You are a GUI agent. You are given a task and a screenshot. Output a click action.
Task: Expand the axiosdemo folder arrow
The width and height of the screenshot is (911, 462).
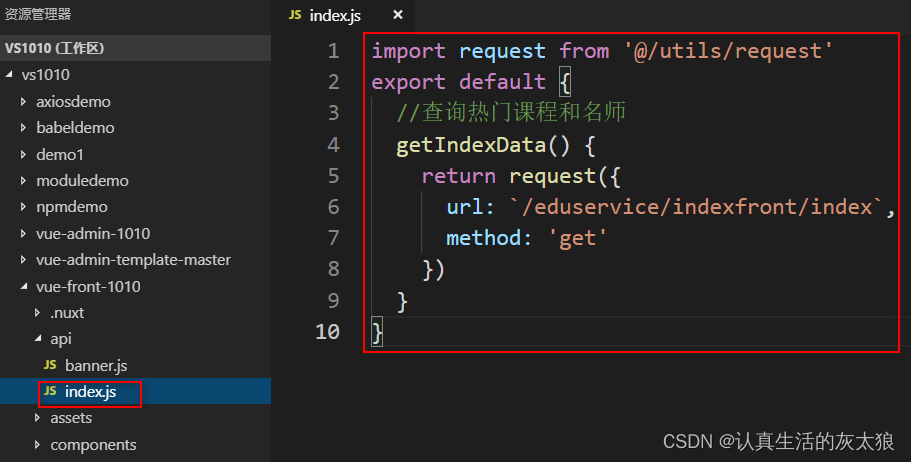pyautogui.click(x=24, y=102)
